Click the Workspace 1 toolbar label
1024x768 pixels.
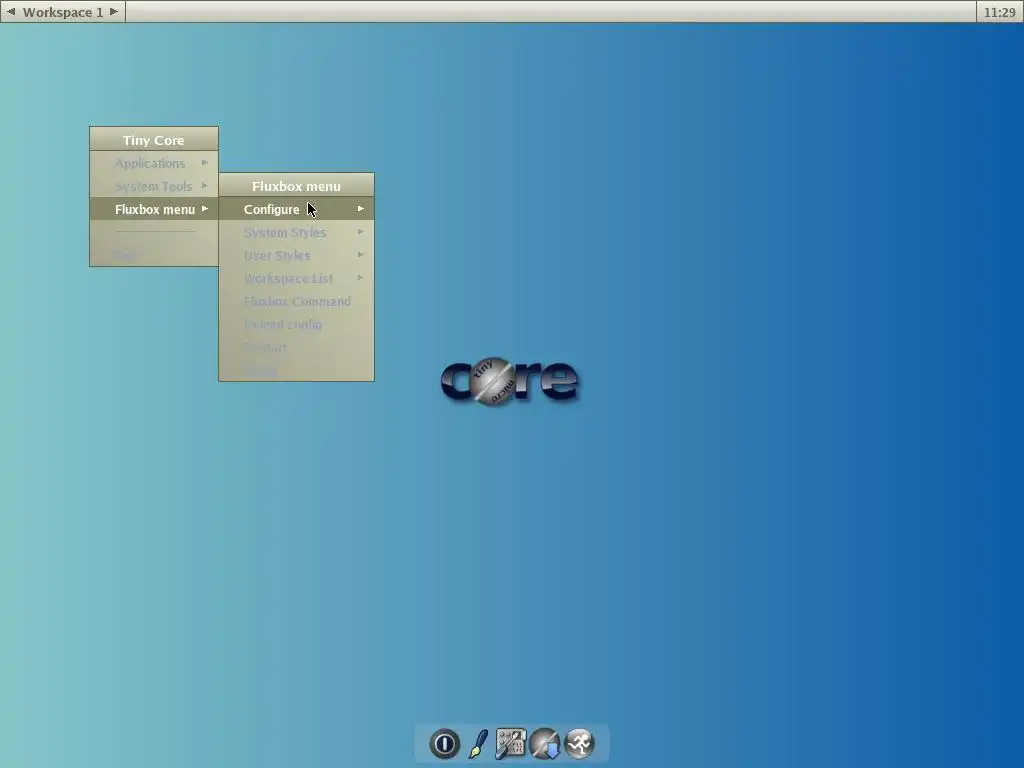tap(63, 12)
